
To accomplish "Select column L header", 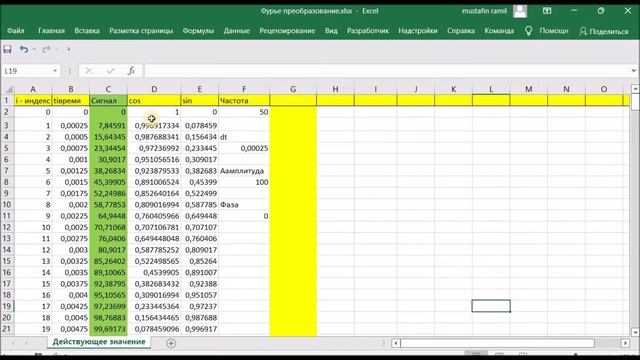I will (x=491, y=89).
